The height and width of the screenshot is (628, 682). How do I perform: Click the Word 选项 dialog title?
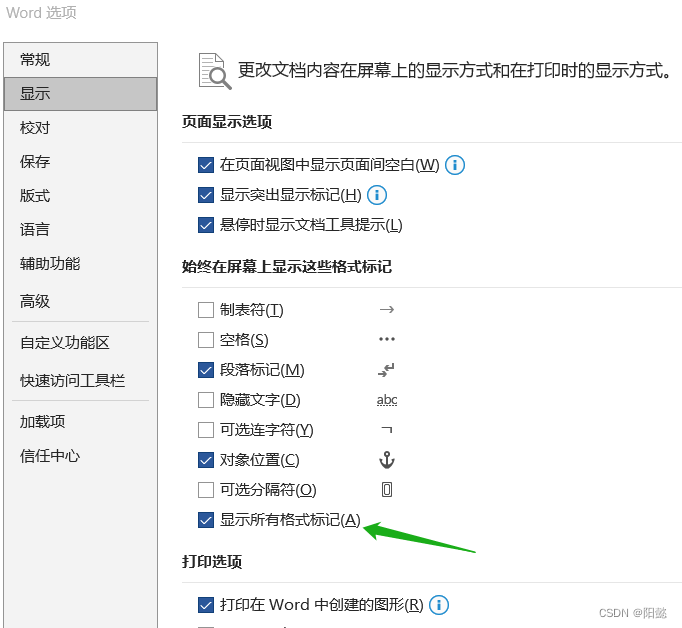(41, 13)
